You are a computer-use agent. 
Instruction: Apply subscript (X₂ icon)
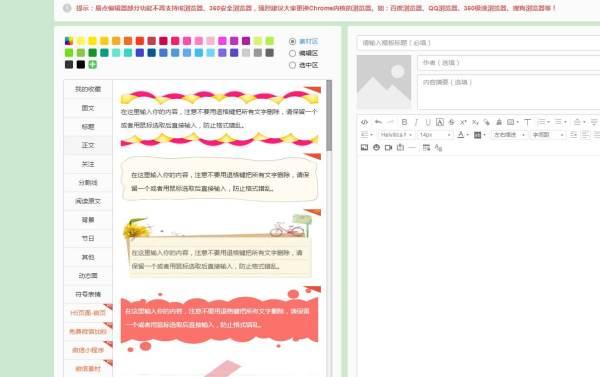point(475,122)
